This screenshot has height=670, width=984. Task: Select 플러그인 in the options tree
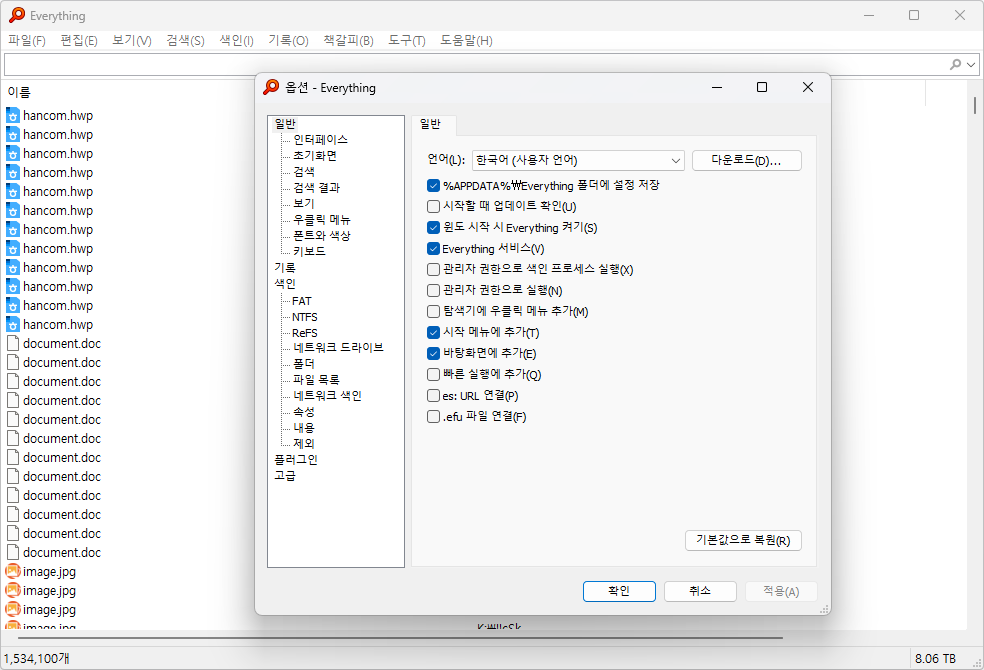296,460
